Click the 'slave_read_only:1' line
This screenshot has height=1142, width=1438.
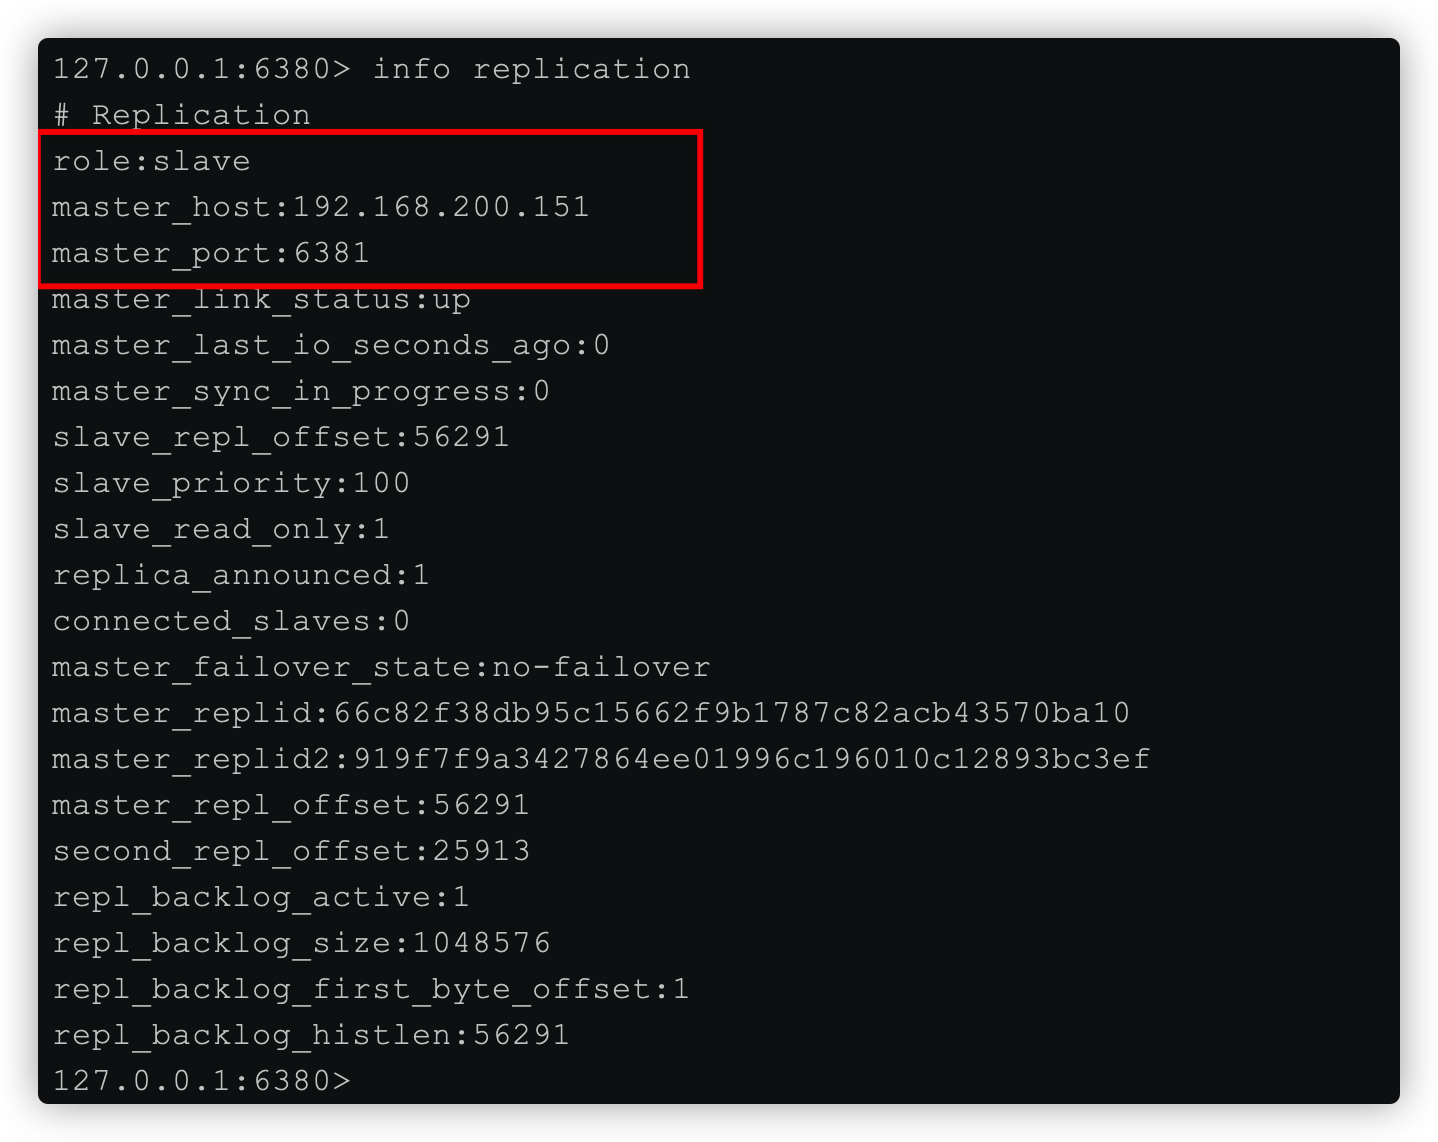(x=221, y=529)
